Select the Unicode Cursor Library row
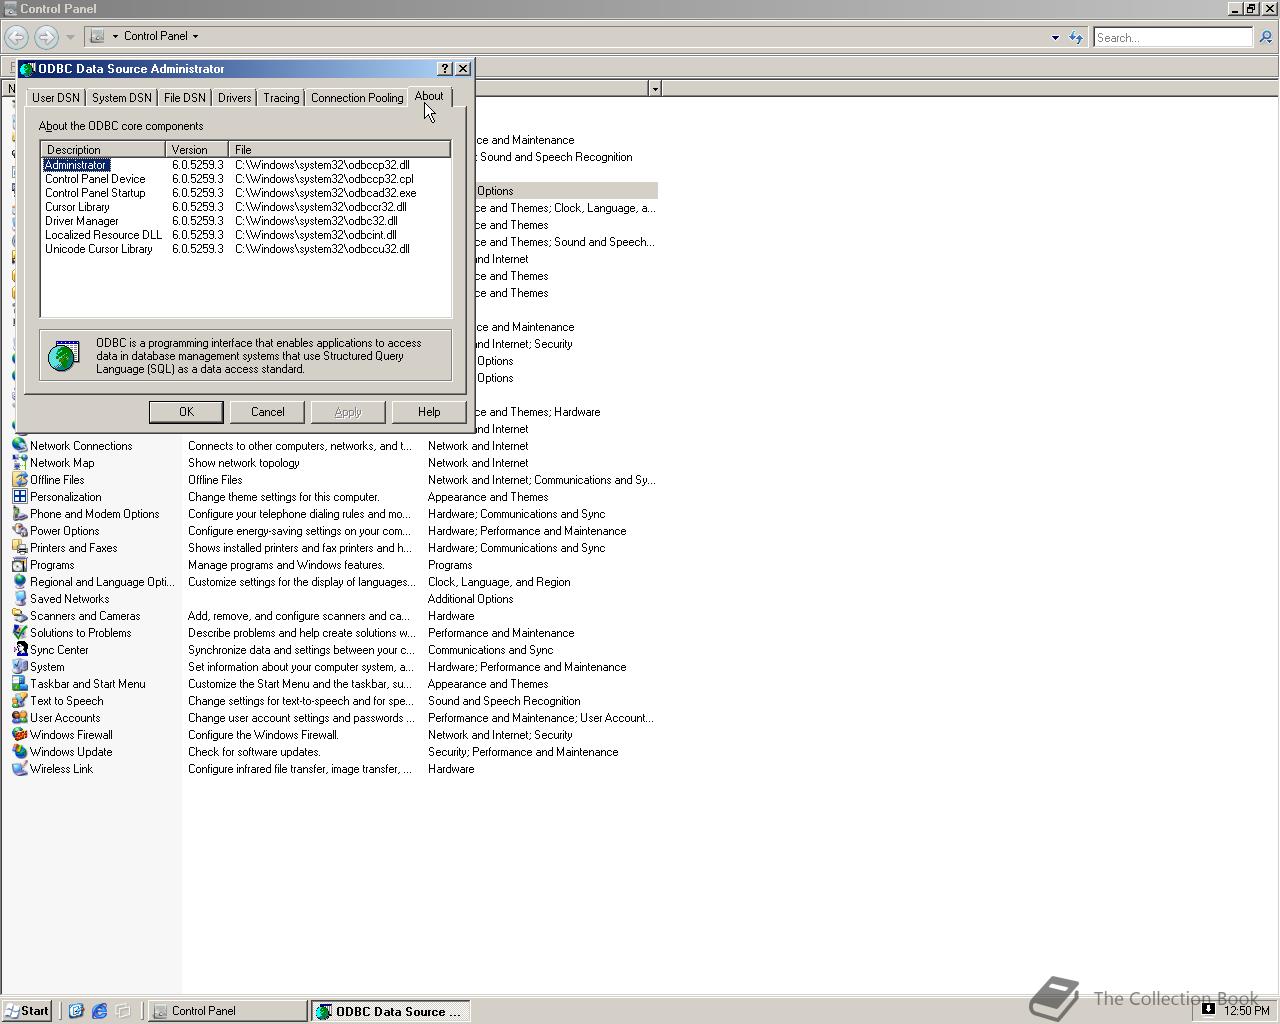 pyautogui.click(x=245, y=249)
